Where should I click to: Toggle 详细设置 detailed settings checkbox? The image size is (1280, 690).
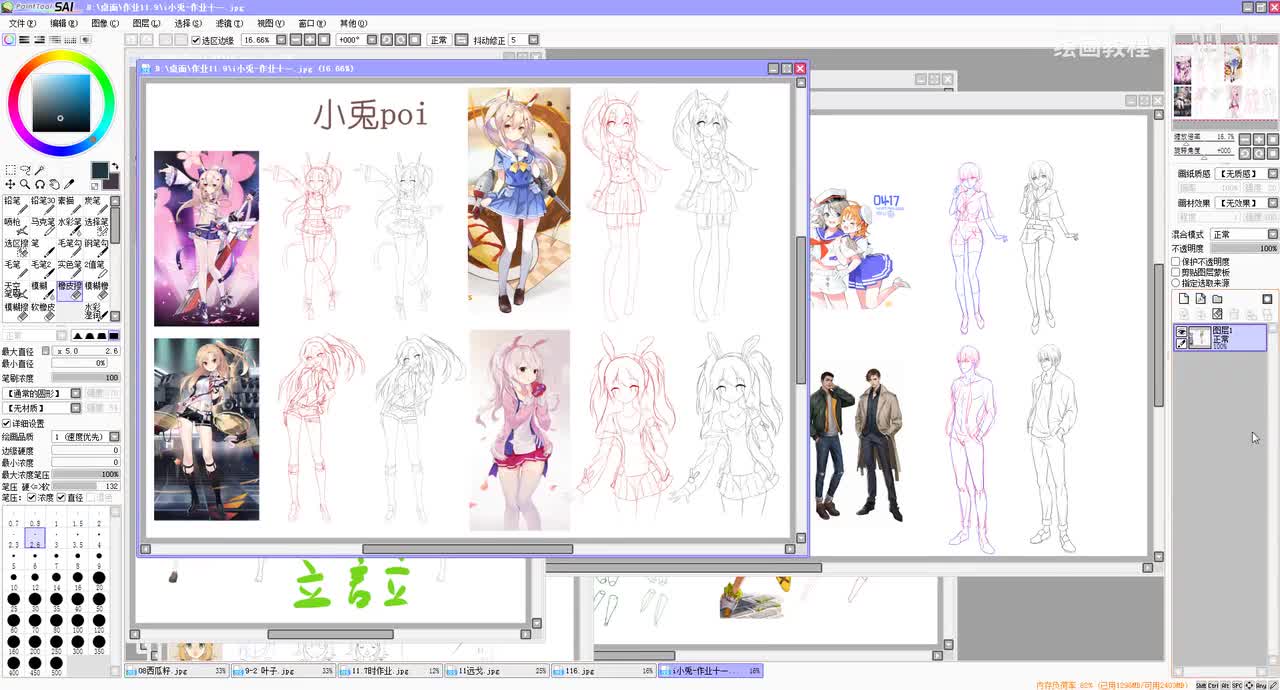point(6,423)
